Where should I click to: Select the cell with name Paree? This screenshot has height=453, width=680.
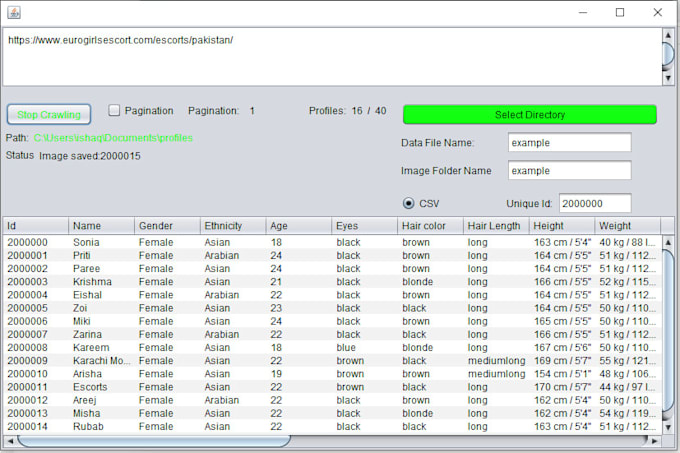(101, 268)
